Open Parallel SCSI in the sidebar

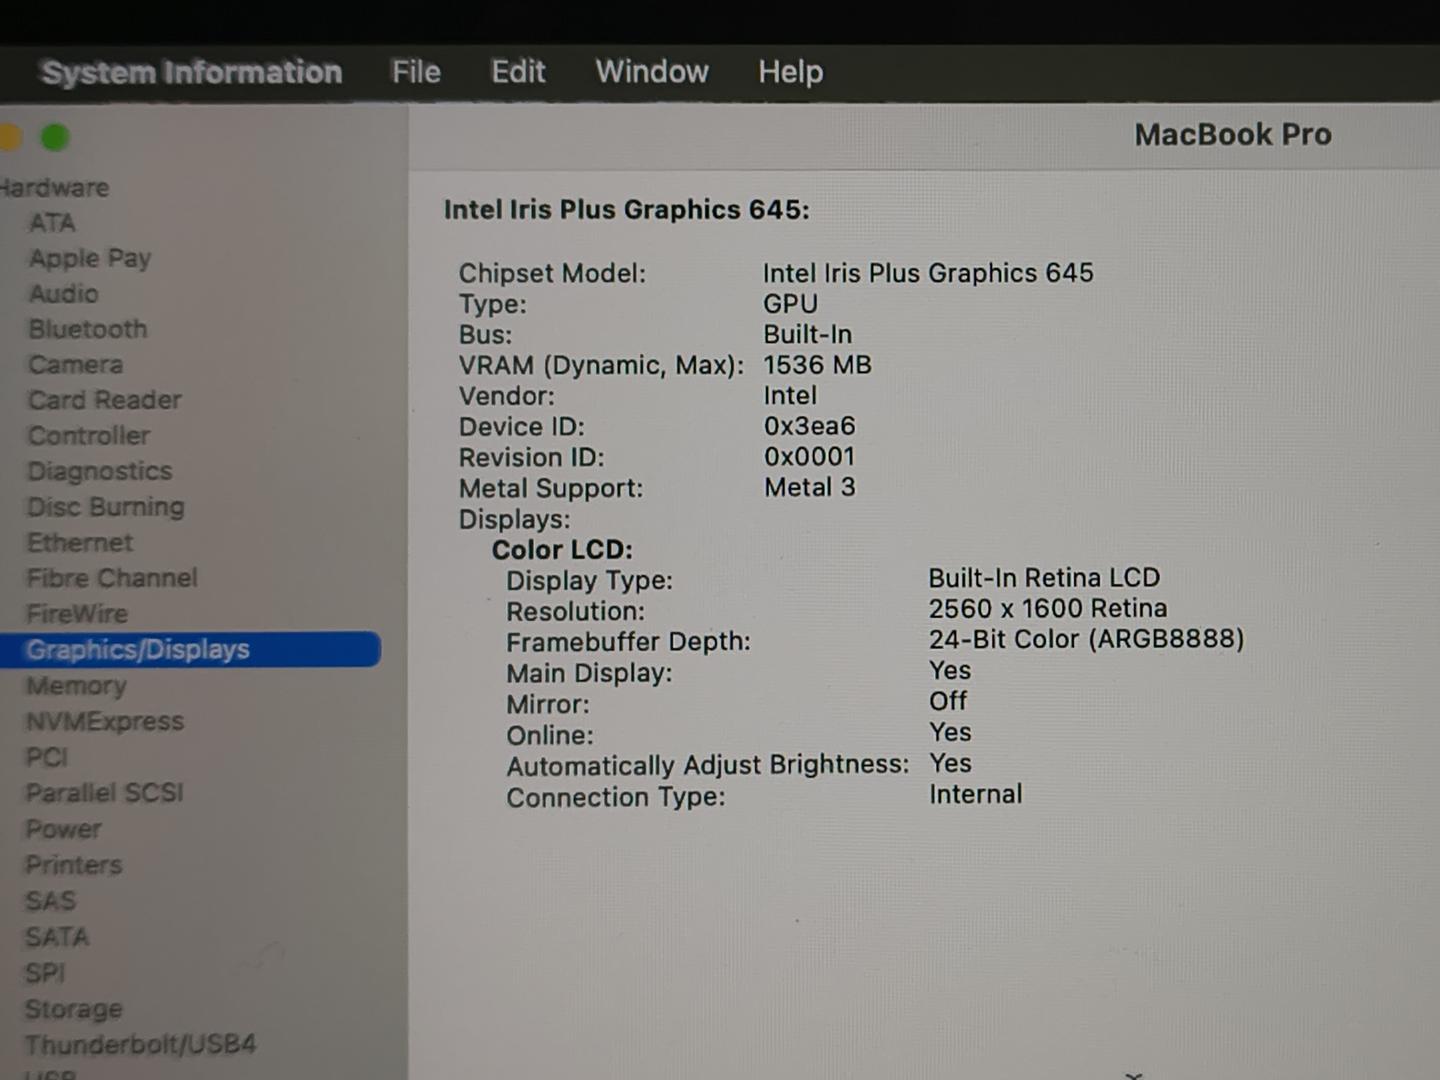pyautogui.click(x=105, y=793)
